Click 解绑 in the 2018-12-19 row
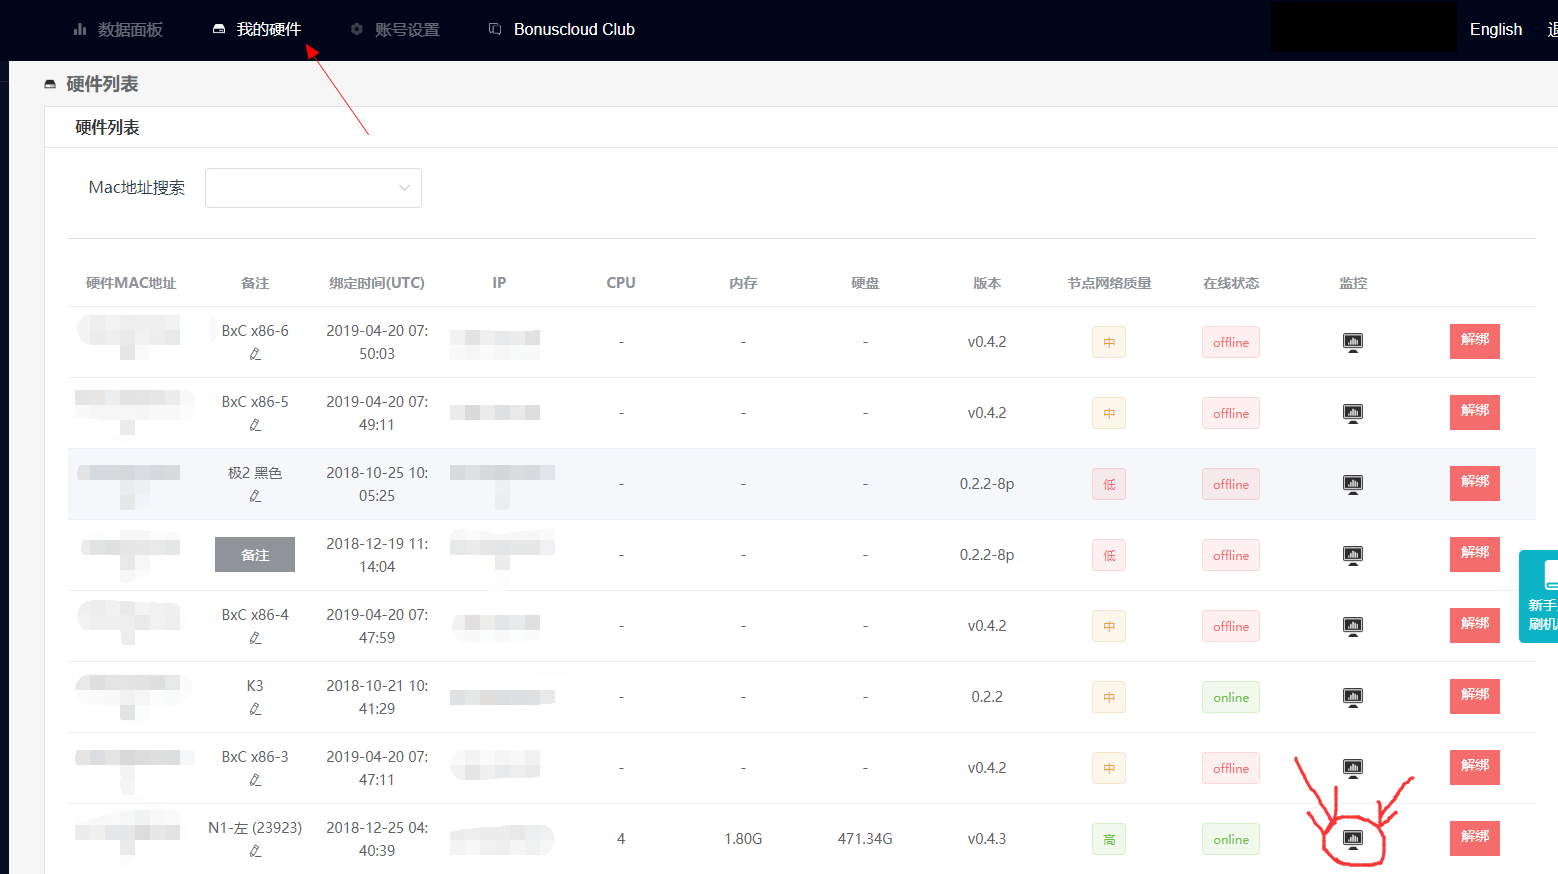 tap(1475, 554)
